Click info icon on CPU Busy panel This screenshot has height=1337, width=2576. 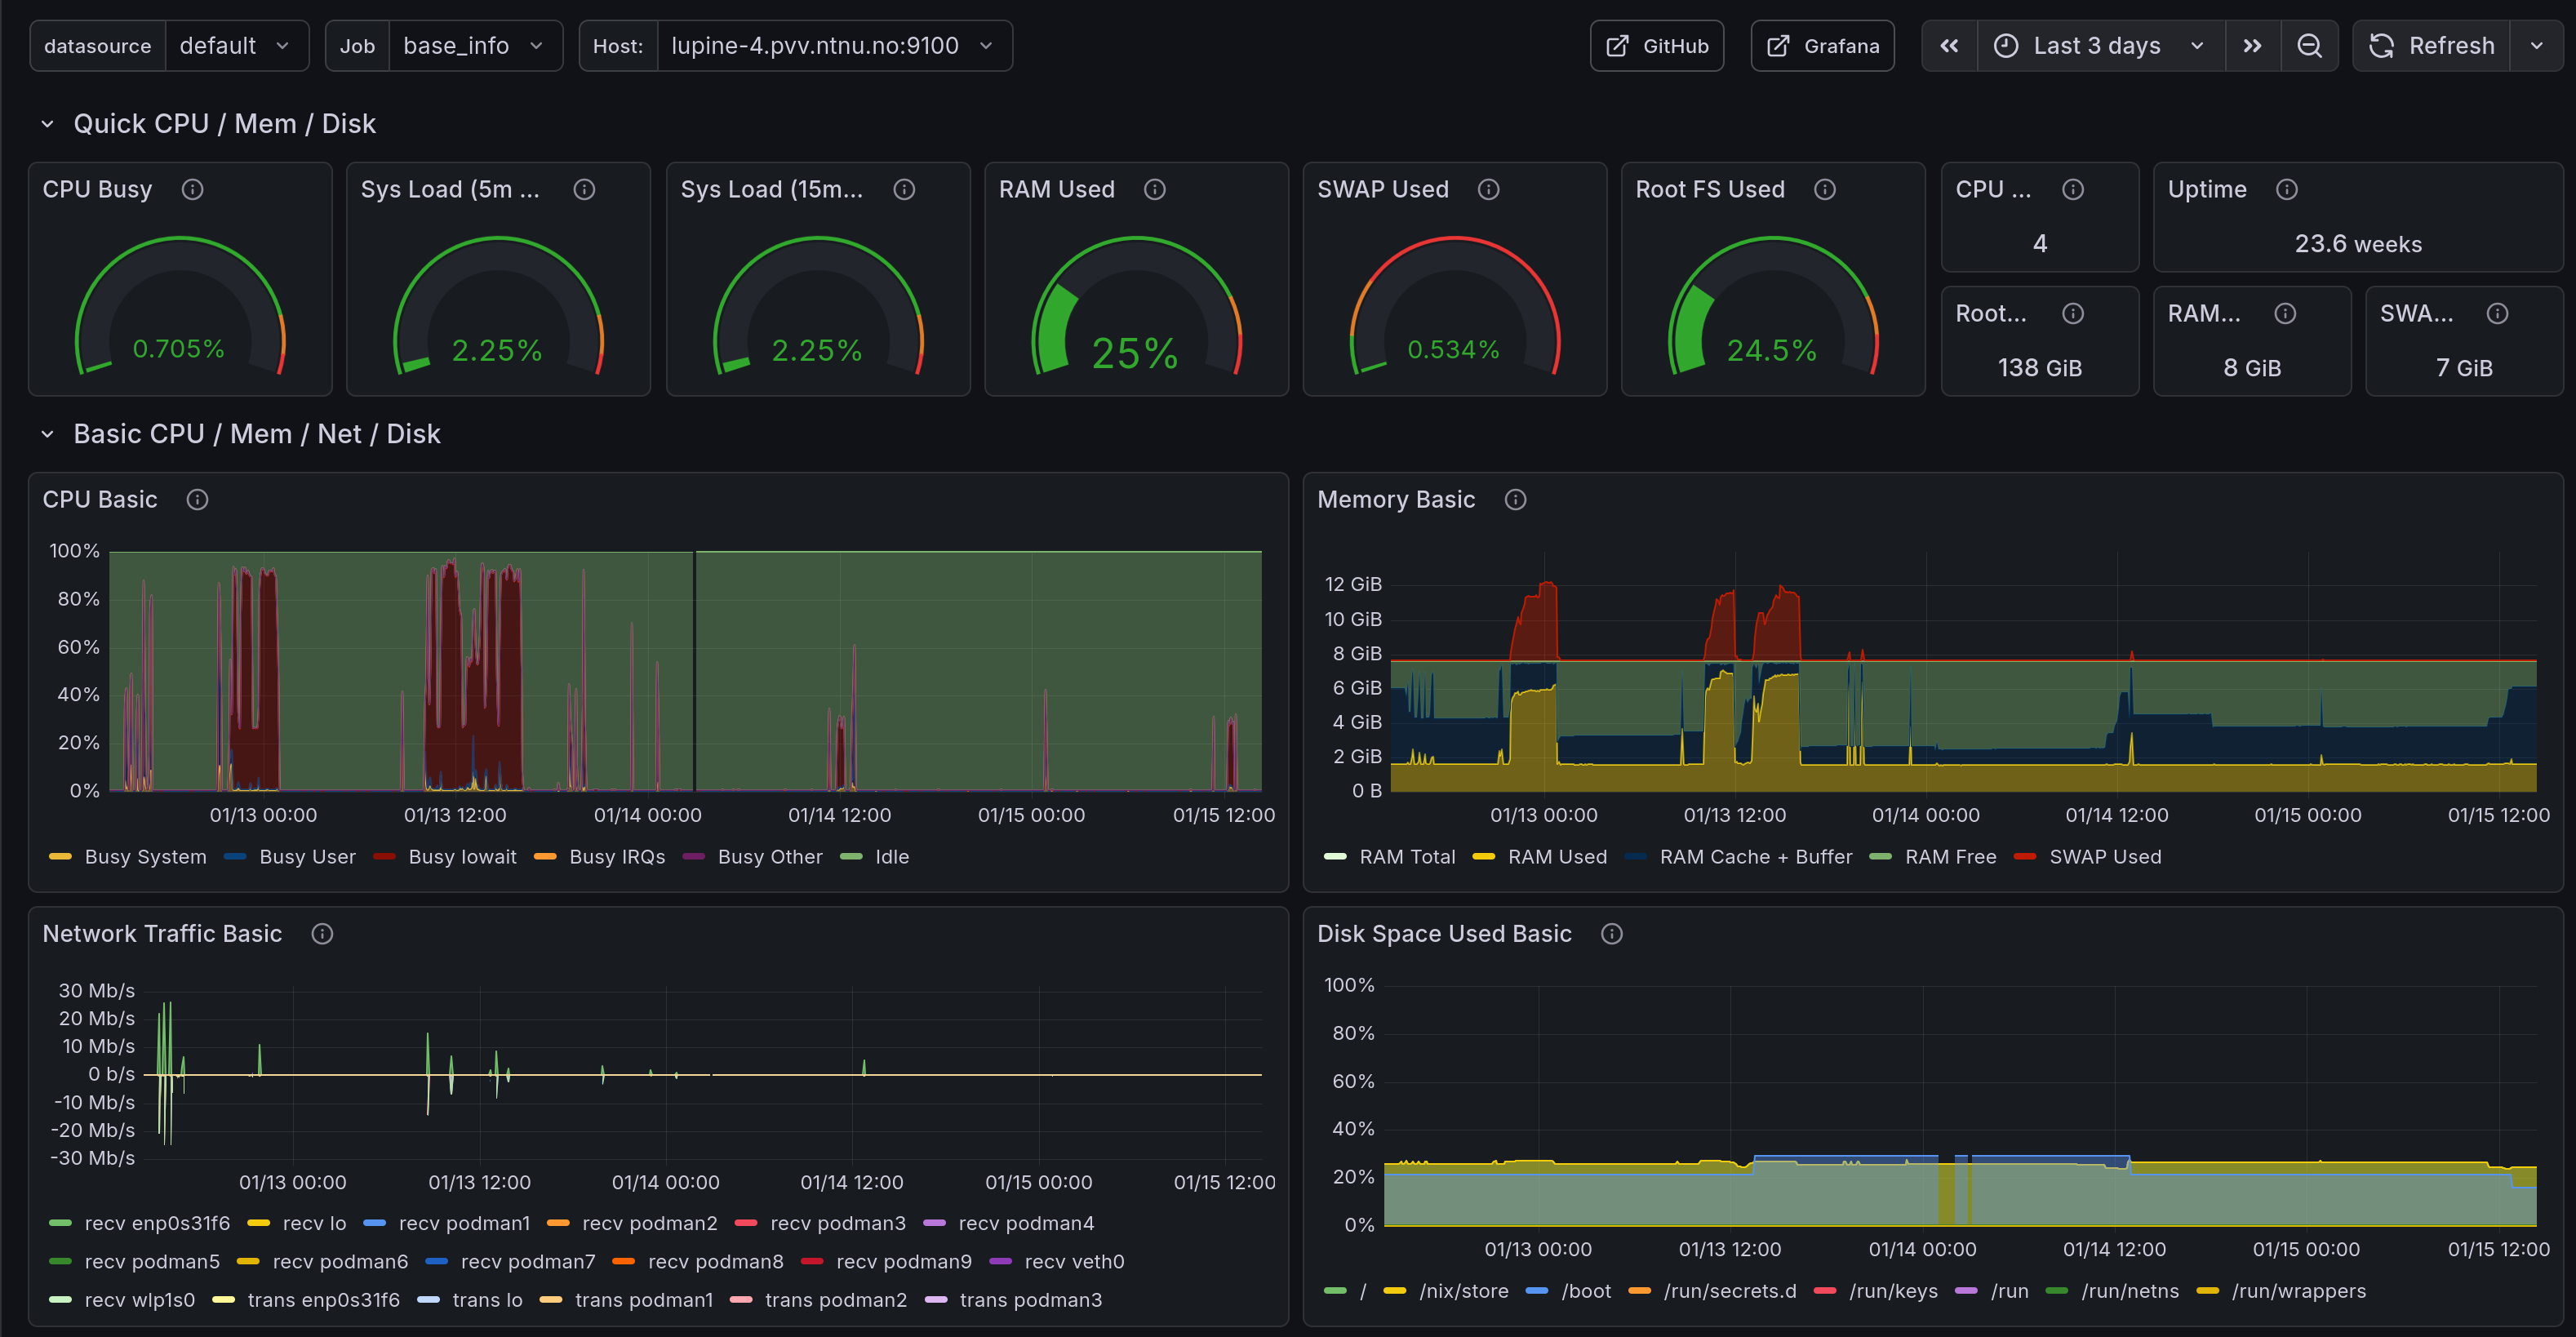click(193, 190)
